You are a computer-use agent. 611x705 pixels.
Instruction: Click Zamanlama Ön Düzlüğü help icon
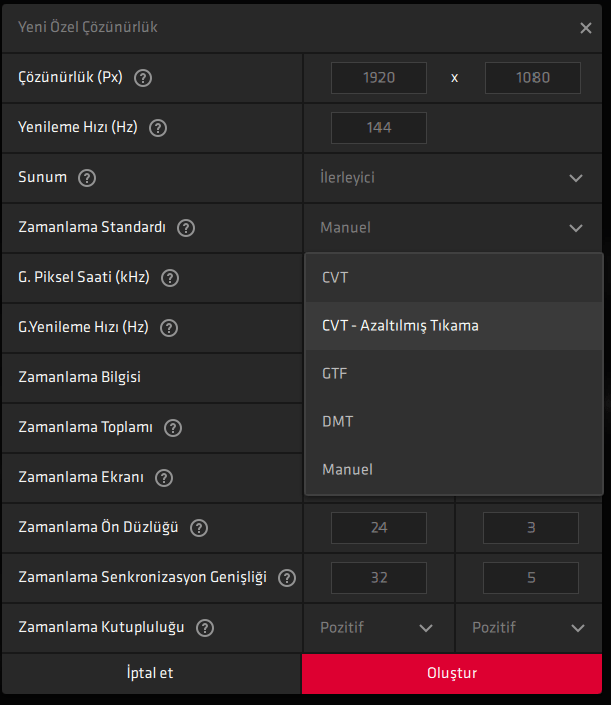[198, 528]
